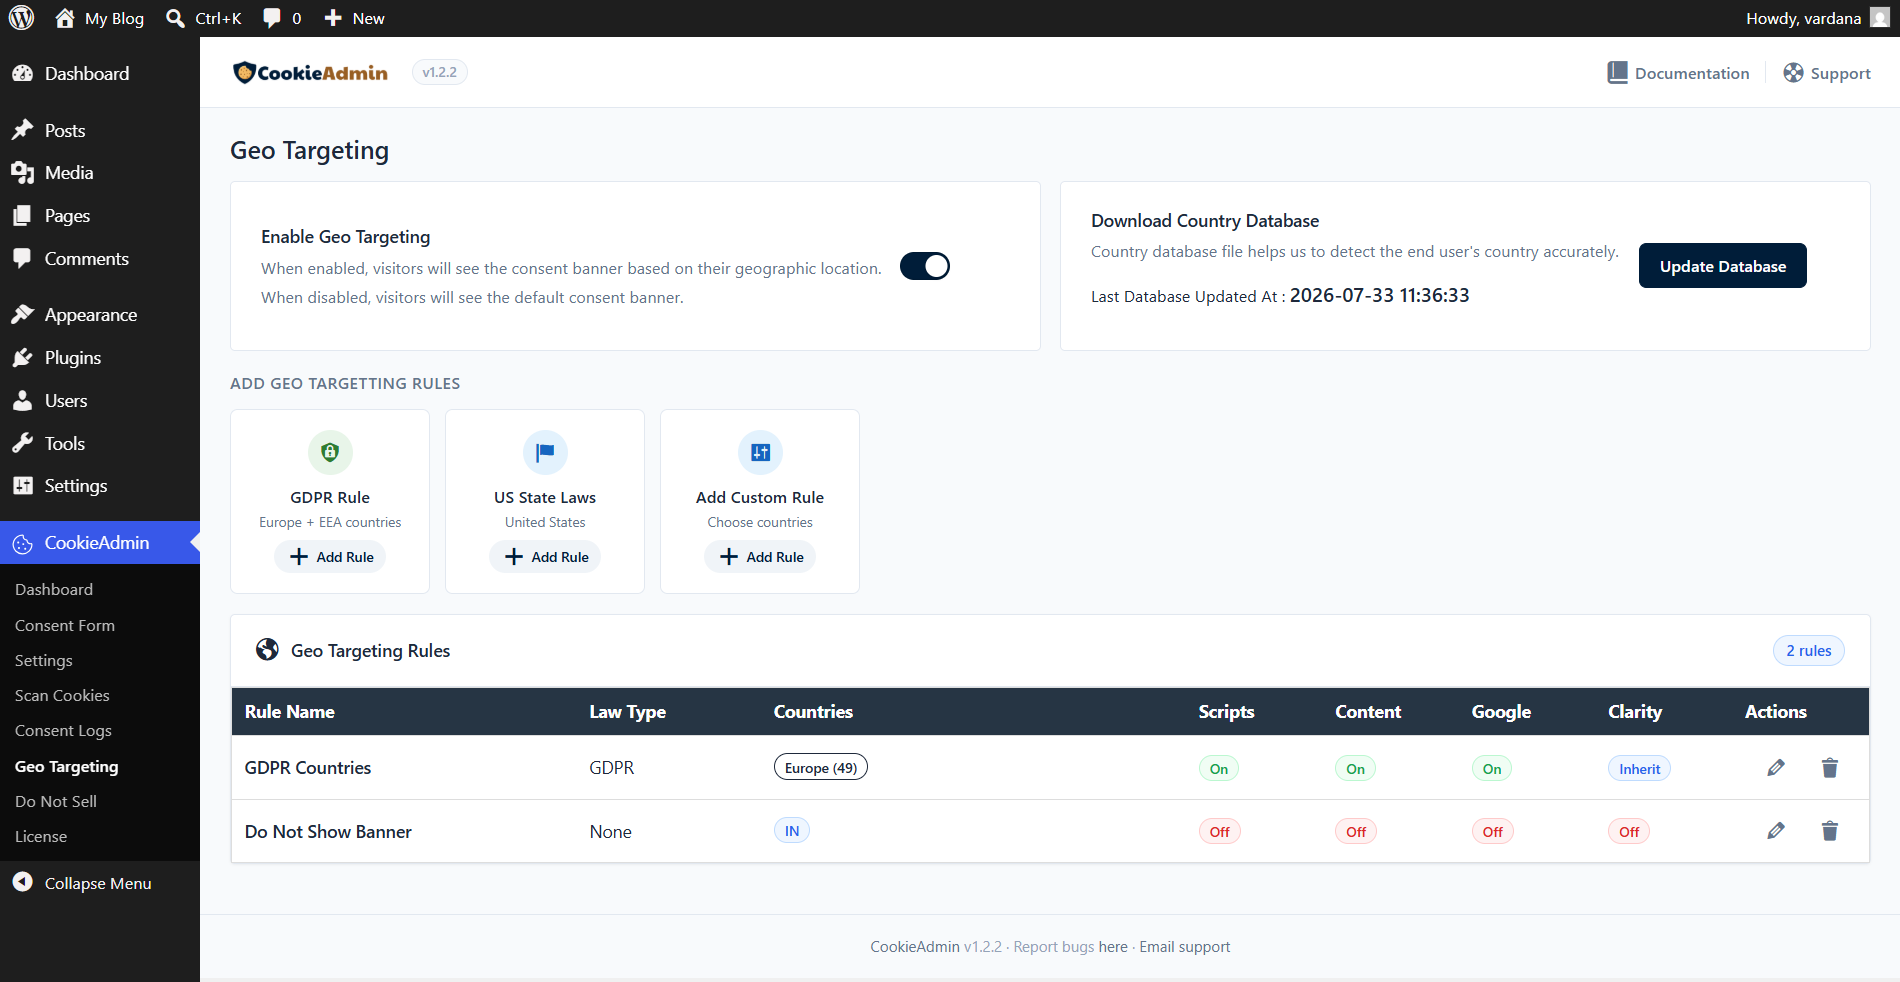The height and width of the screenshot is (982, 1900).
Task: Click the Documentation book icon
Action: pos(1617,73)
